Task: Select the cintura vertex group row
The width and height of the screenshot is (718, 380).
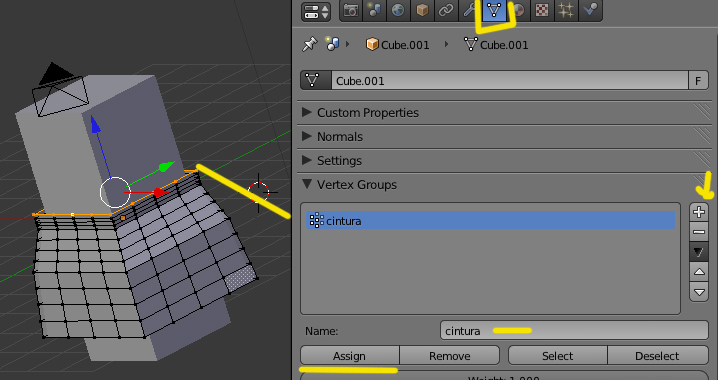Action: [x=490, y=221]
